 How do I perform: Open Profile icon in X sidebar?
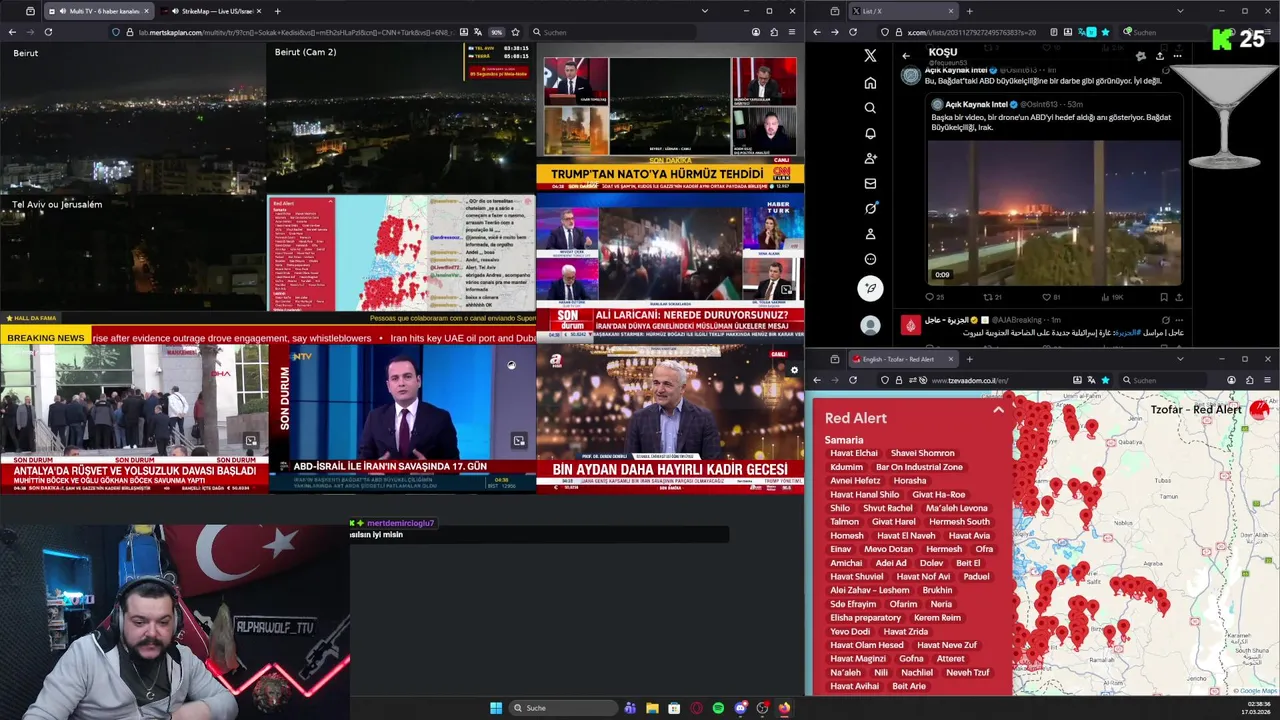(x=870, y=234)
